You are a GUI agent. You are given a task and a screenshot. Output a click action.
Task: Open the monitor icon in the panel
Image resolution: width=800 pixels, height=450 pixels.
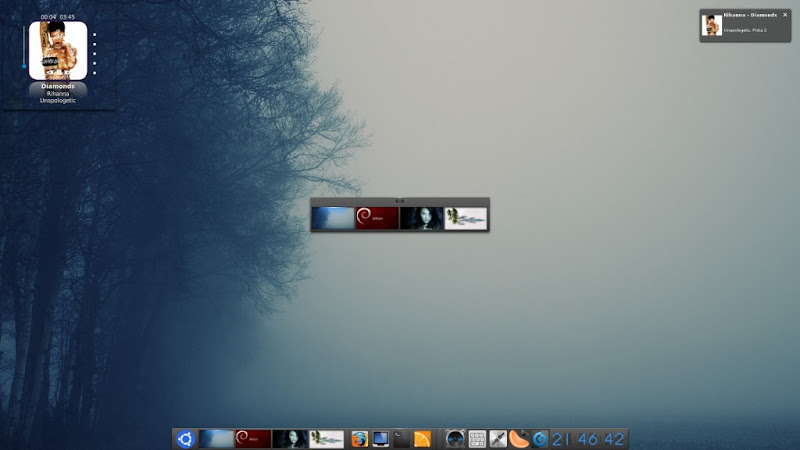click(380, 439)
